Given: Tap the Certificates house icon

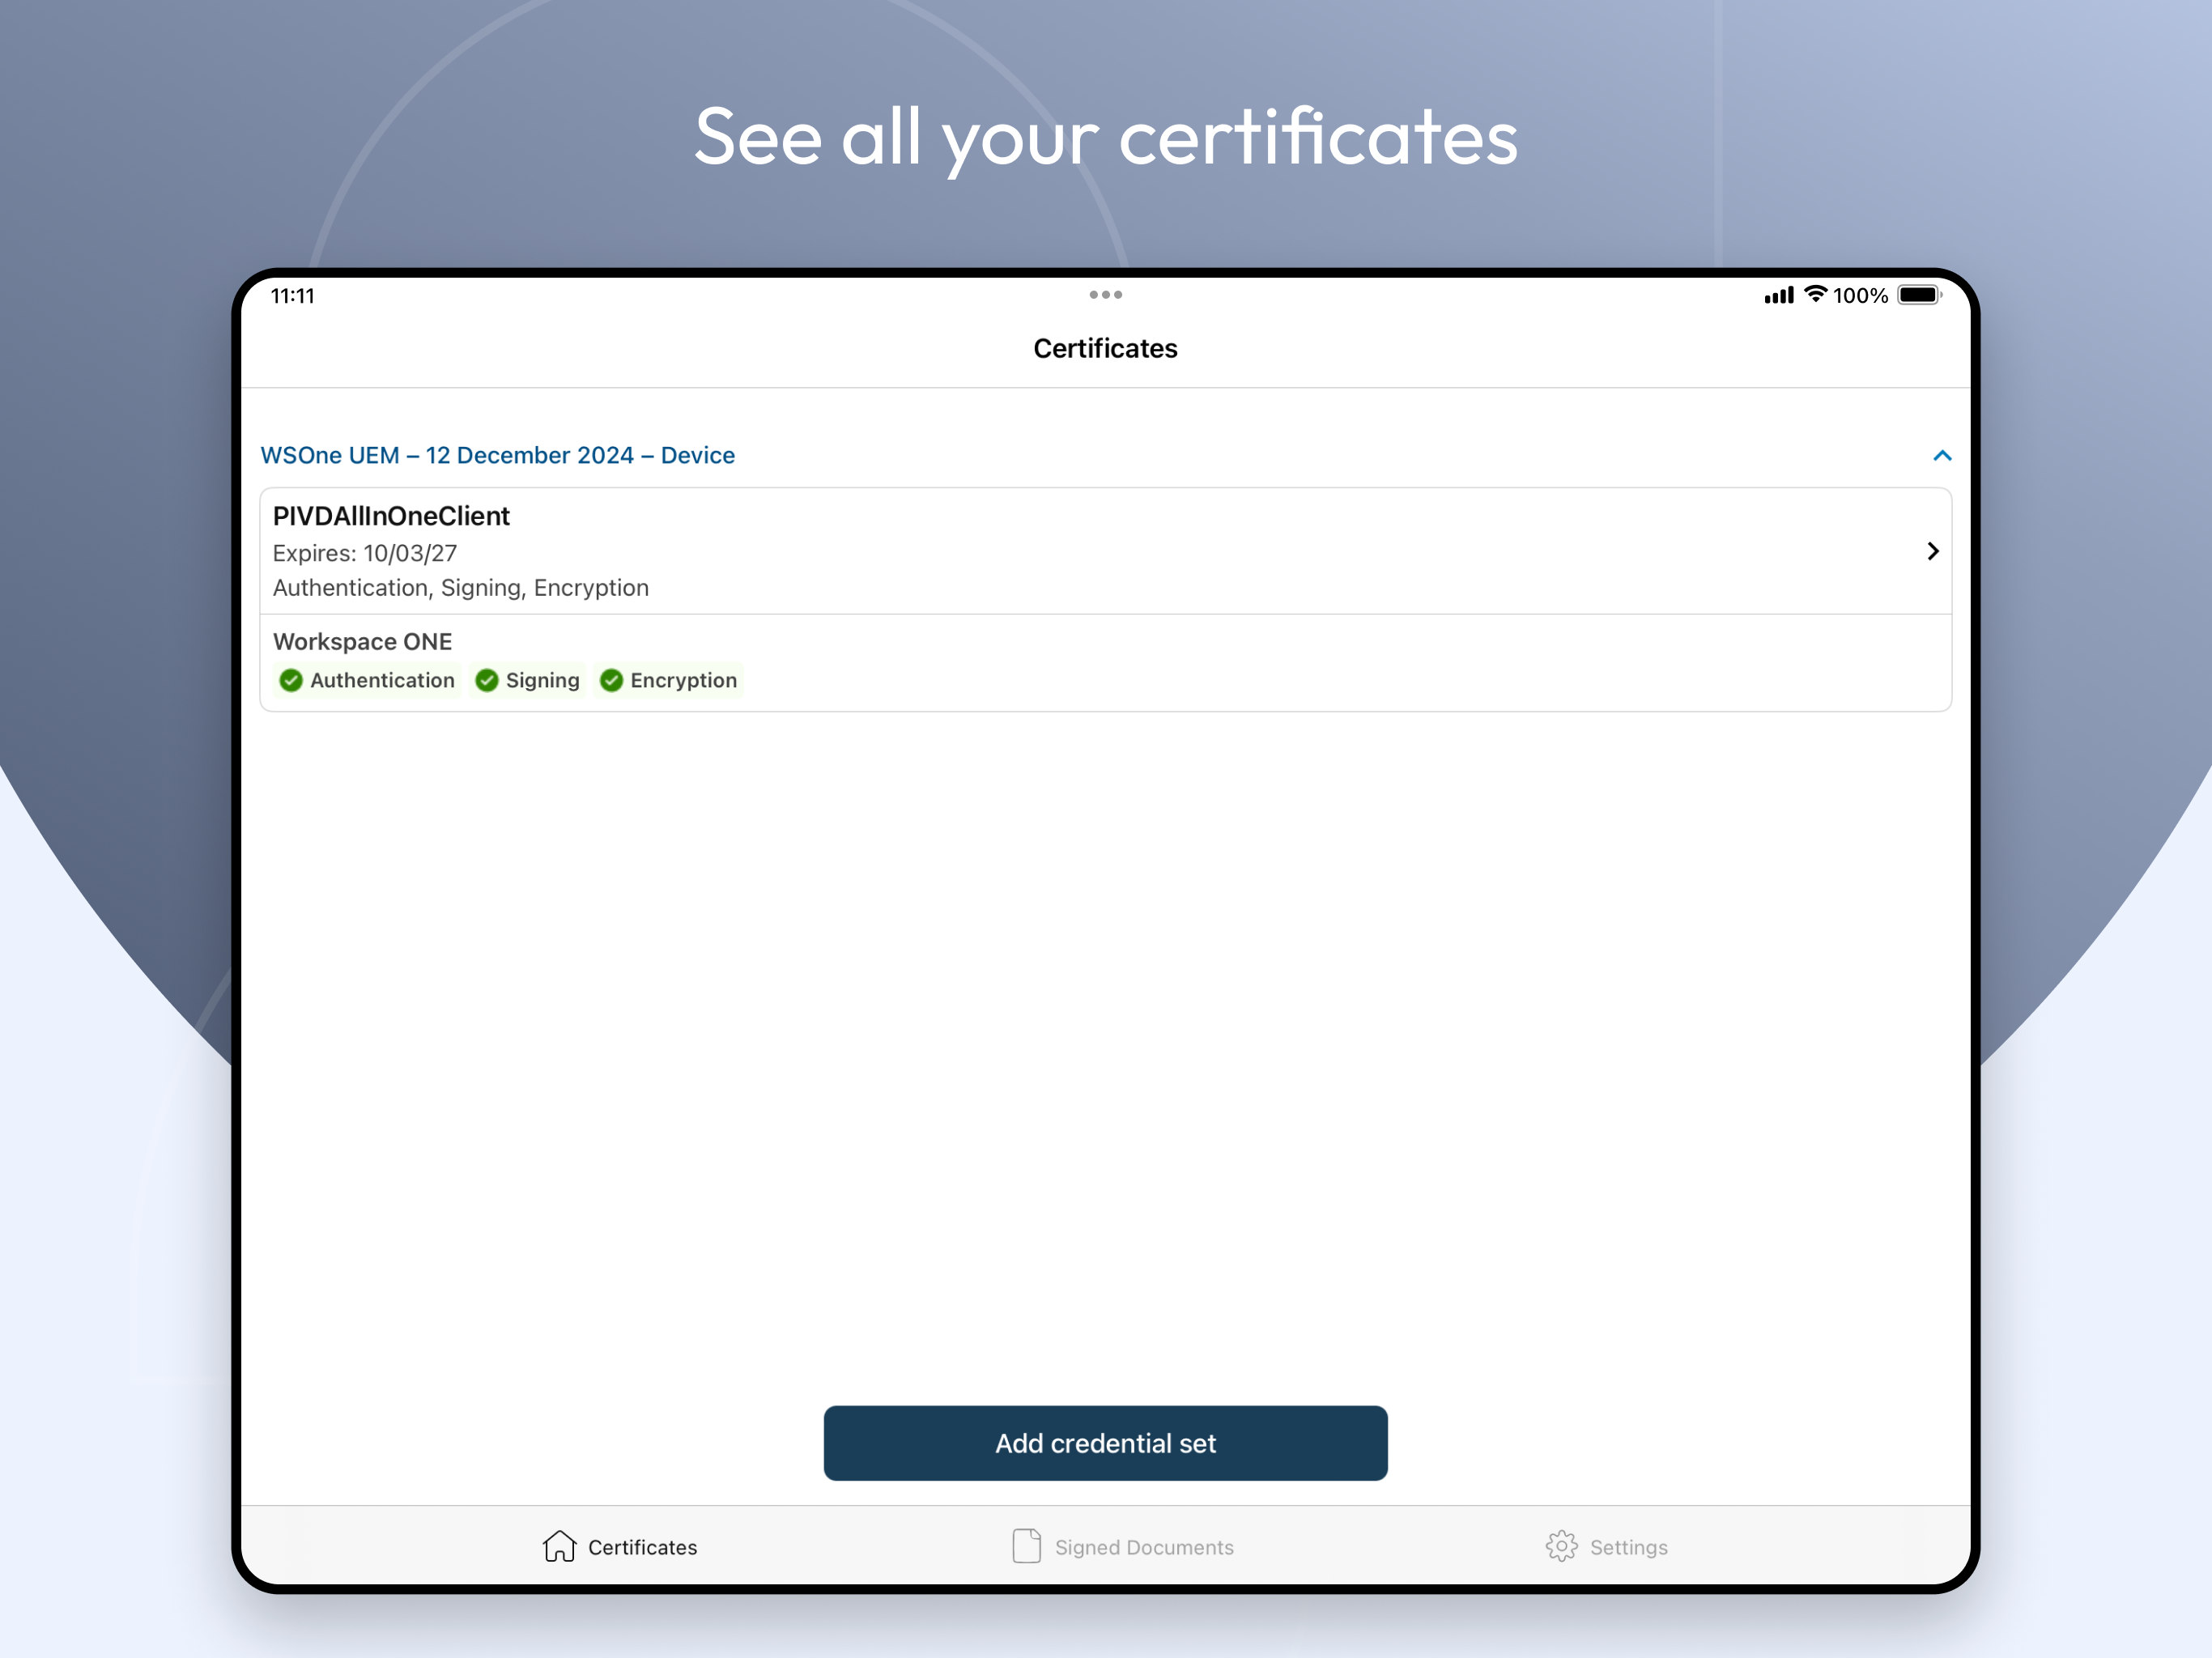Looking at the screenshot, I should pyautogui.click(x=559, y=1546).
